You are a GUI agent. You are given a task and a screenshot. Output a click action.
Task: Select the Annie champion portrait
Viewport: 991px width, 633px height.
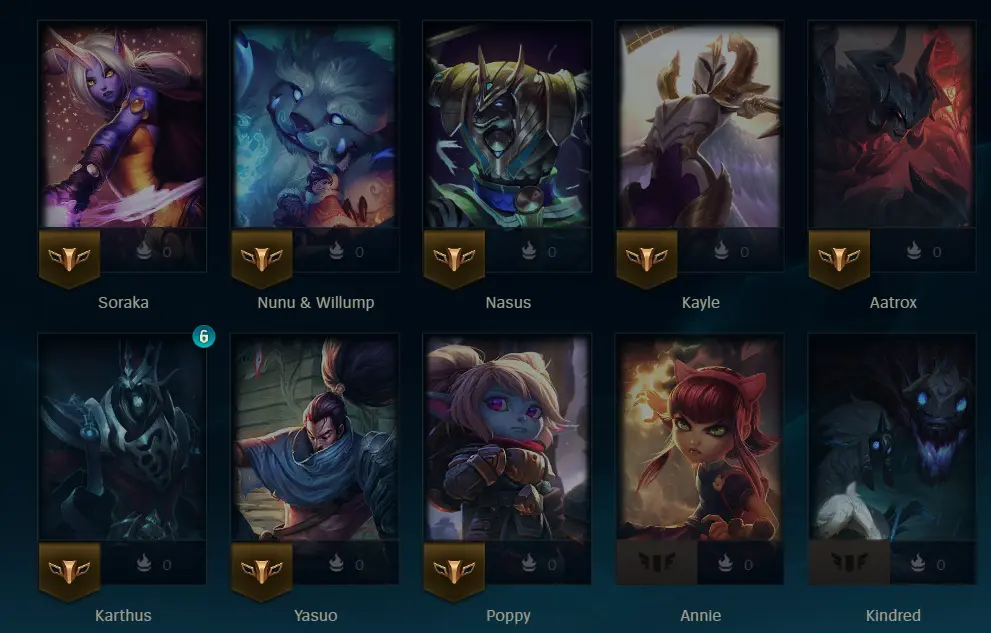(x=700, y=437)
